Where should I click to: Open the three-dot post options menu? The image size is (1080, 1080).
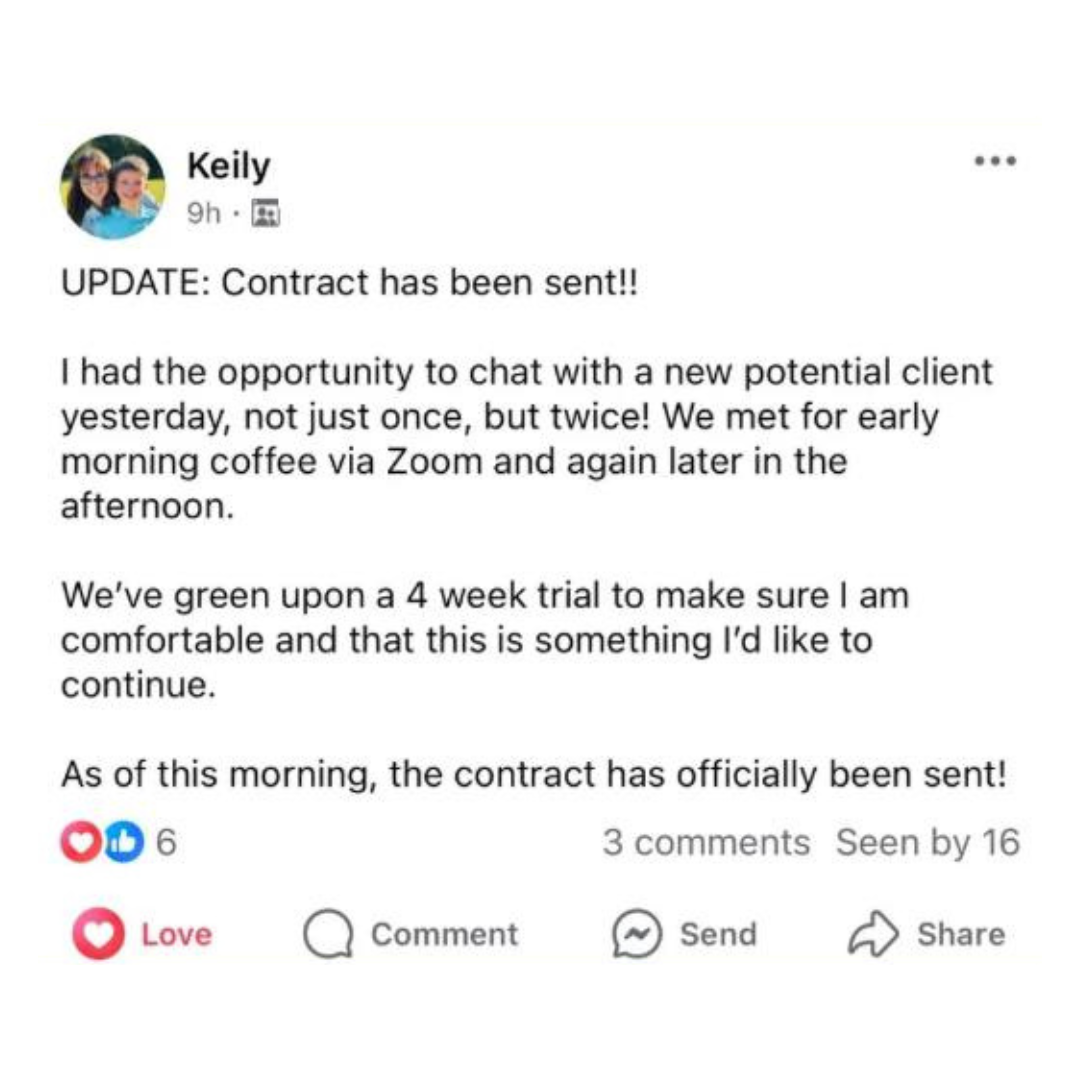click(995, 161)
